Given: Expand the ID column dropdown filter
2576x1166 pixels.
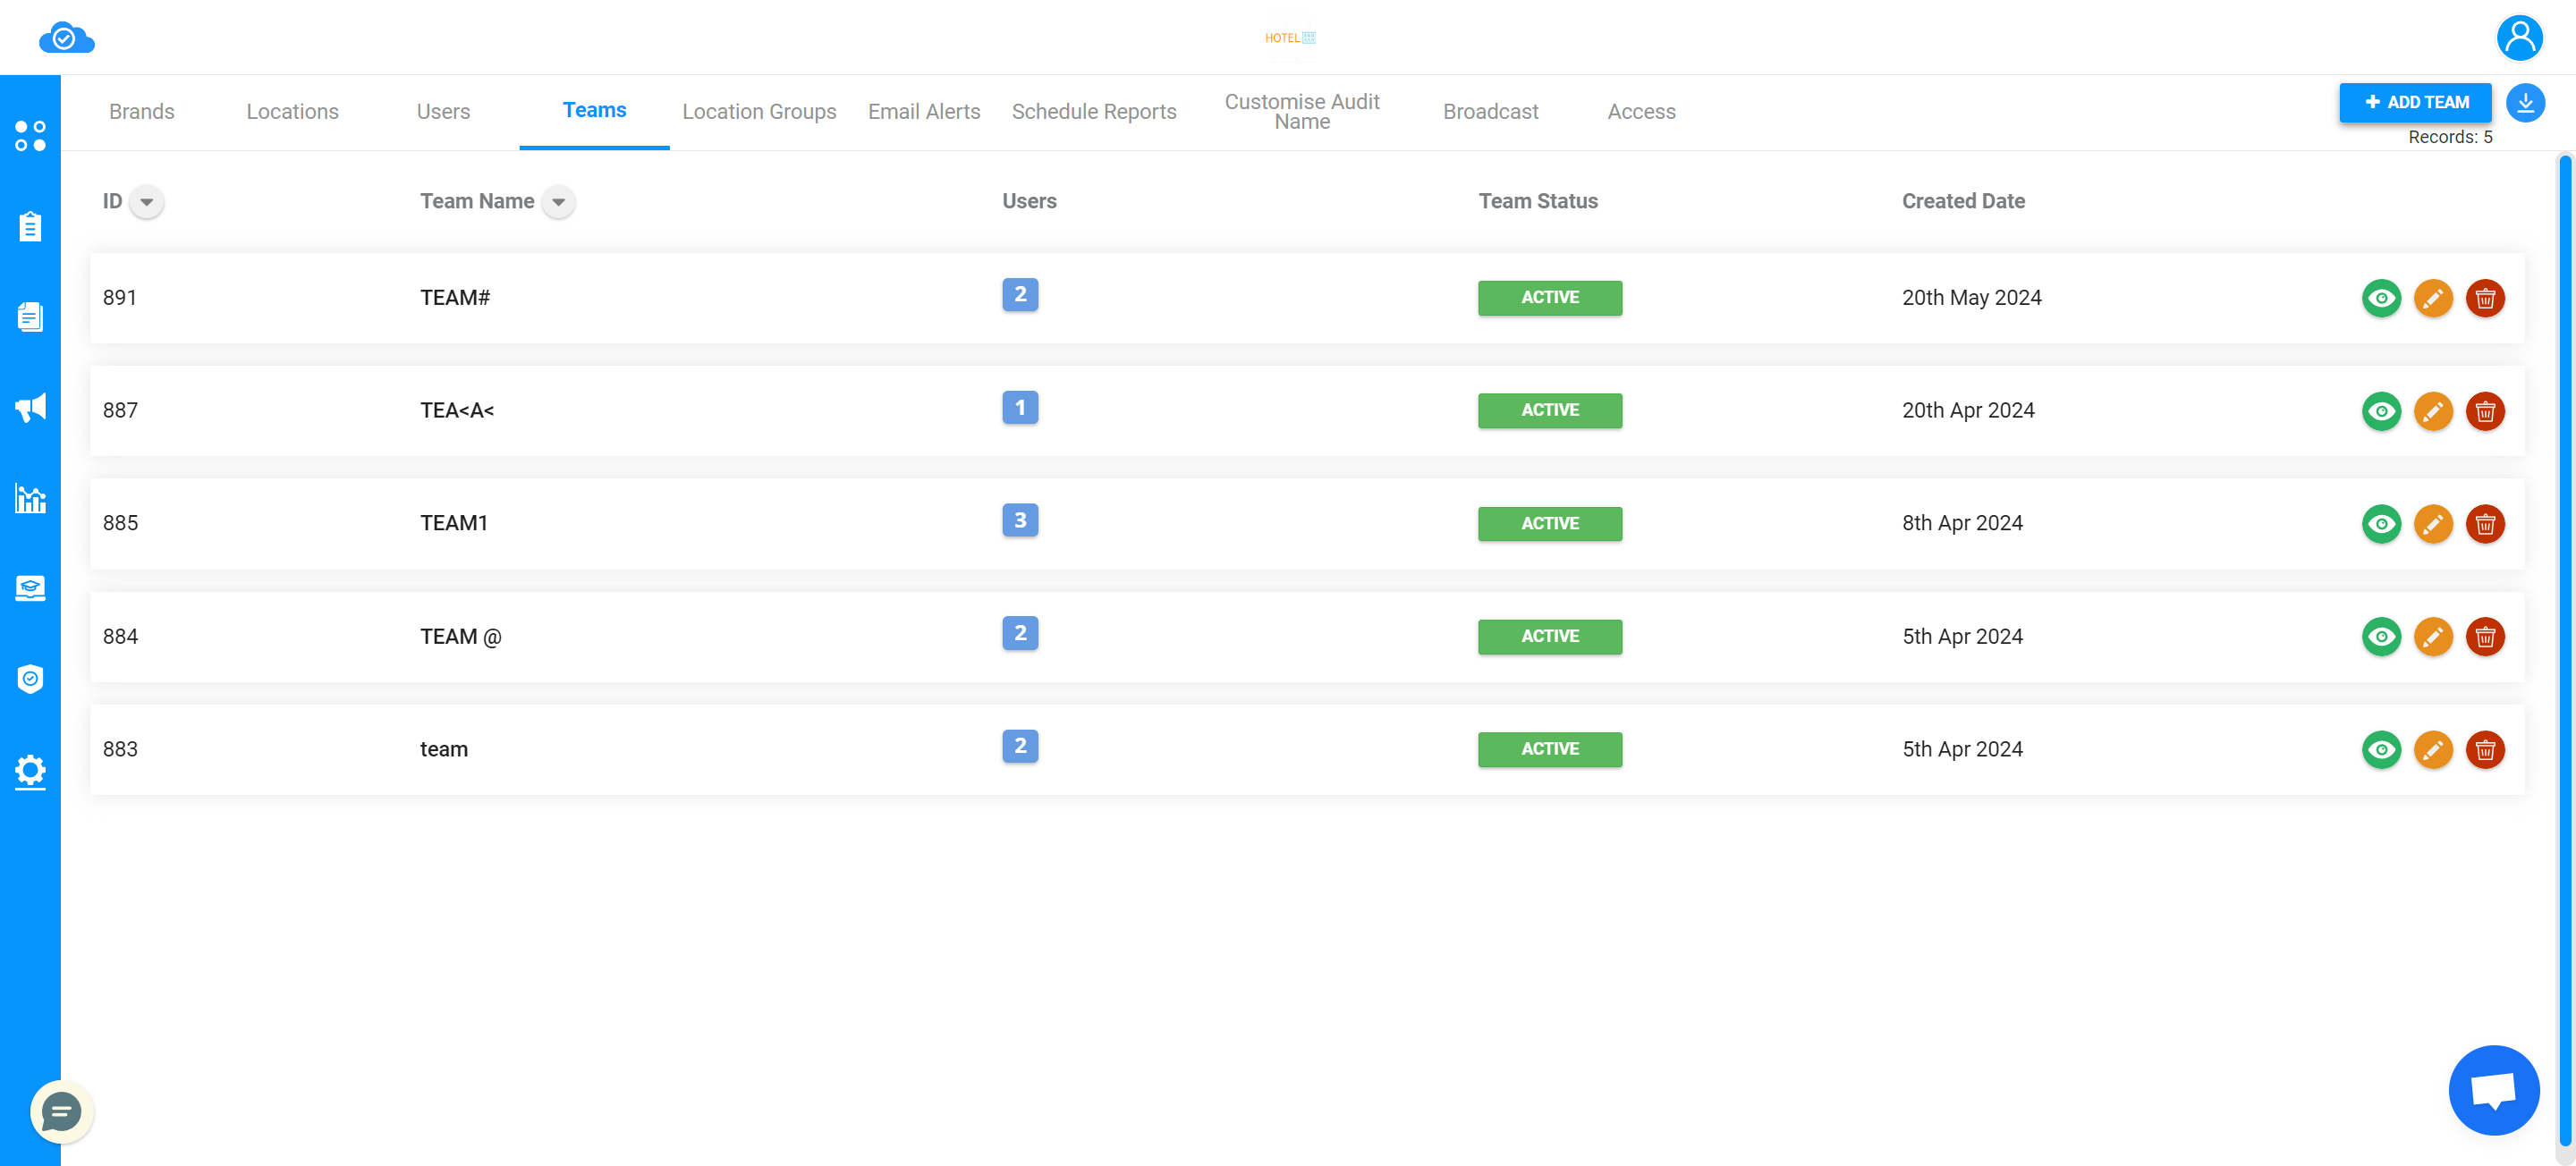Looking at the screenshot, I should click(x=146, y=202).
